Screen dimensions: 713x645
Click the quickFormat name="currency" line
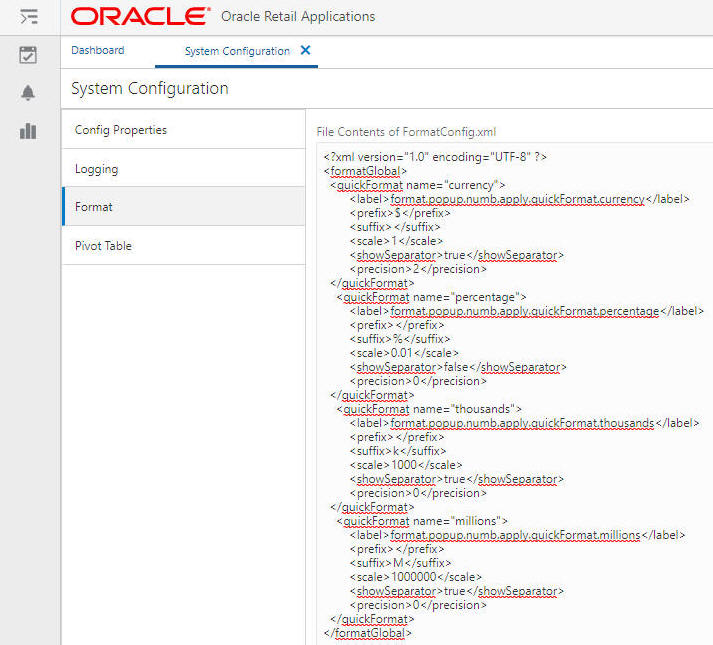point(417,185)
